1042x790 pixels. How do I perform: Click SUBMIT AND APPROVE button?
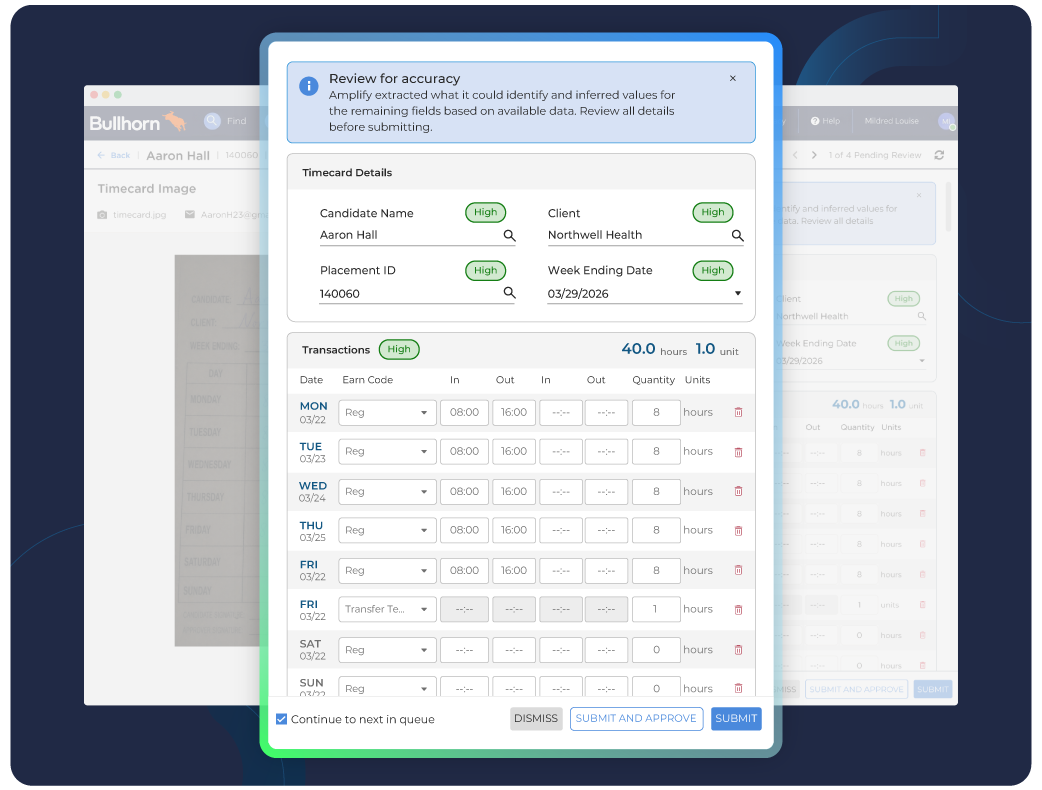pos(636,718)
